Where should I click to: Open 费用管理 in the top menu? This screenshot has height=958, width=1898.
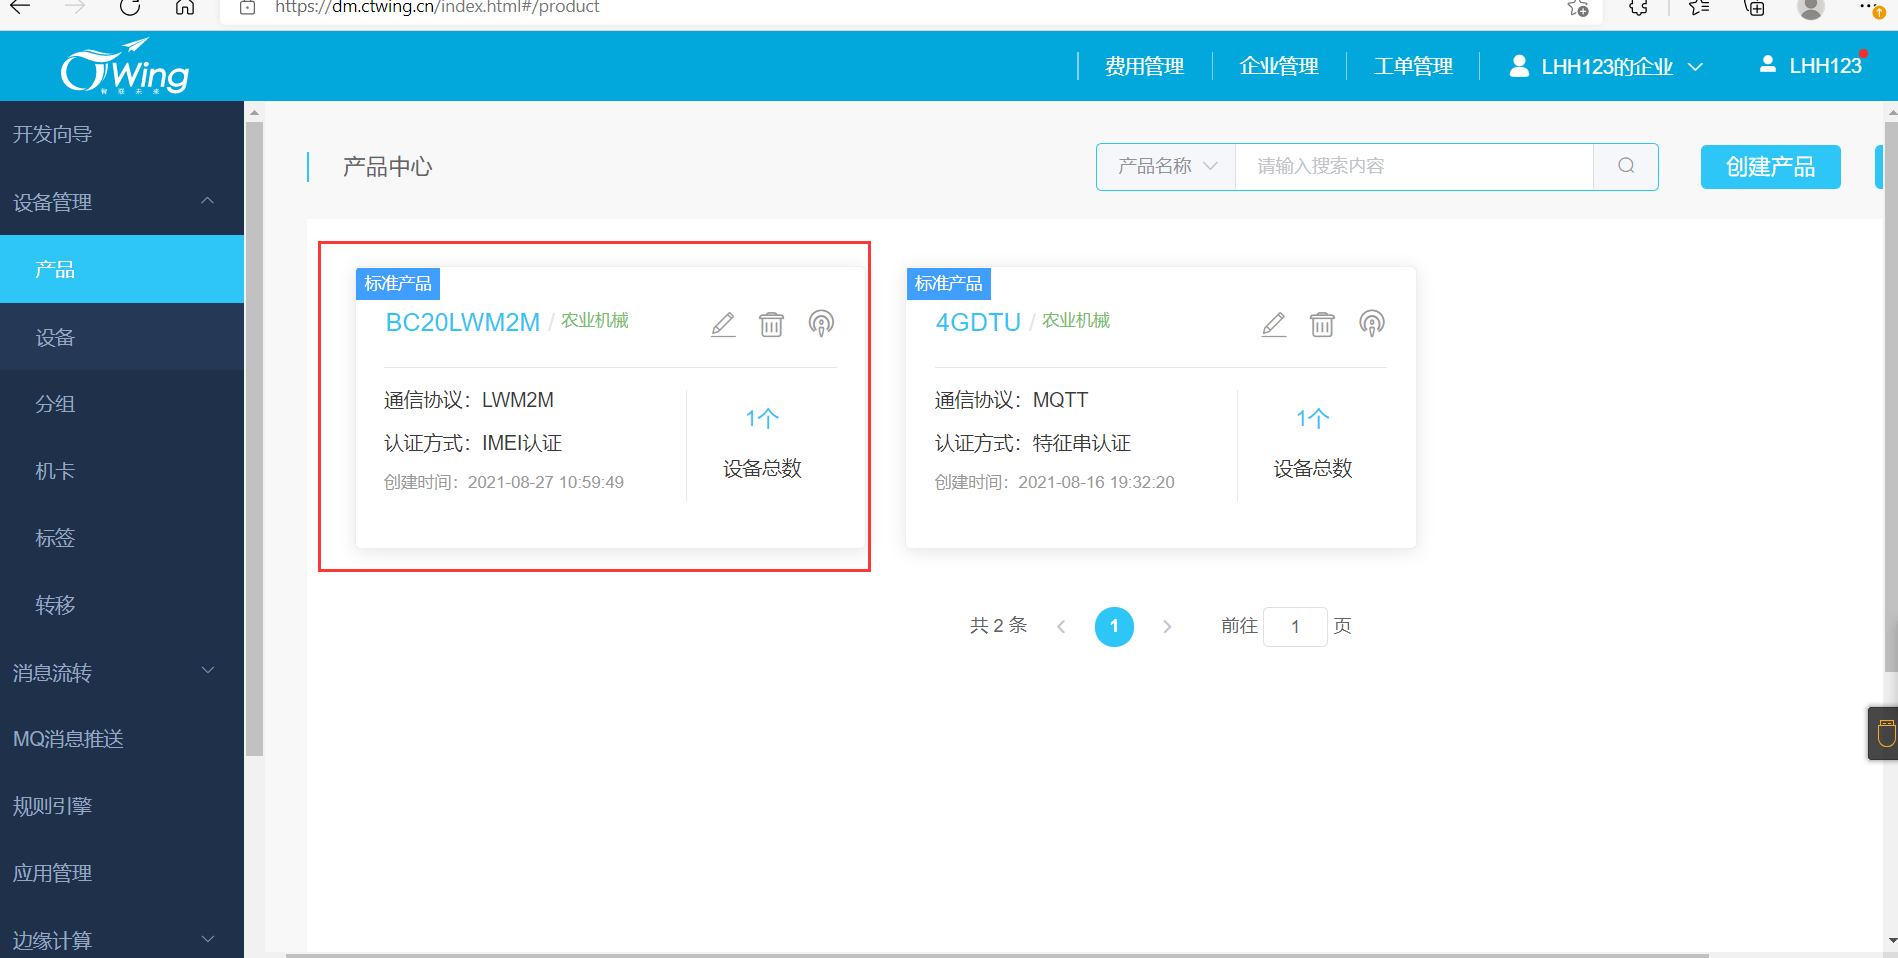coord(1144,66)
